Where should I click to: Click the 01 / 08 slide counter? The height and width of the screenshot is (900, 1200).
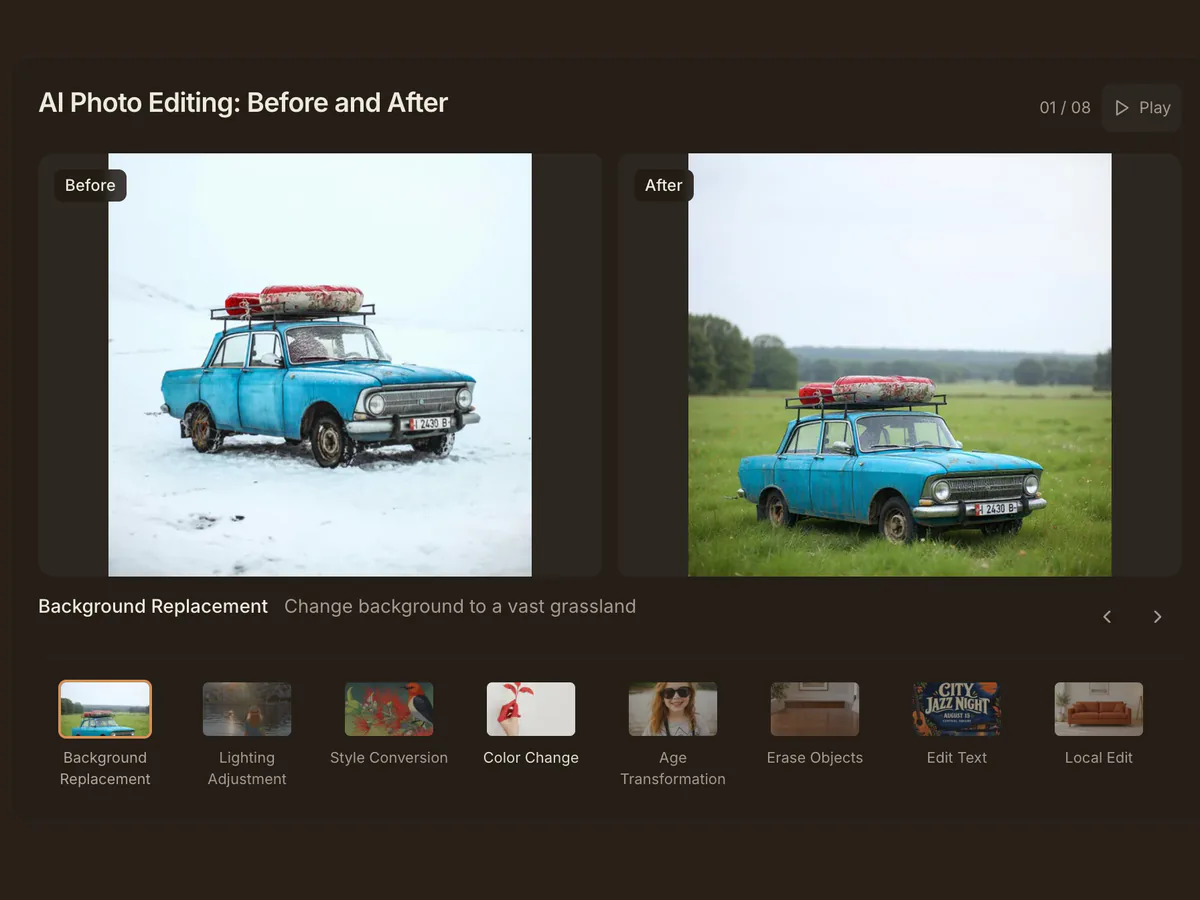(1065, 108)
